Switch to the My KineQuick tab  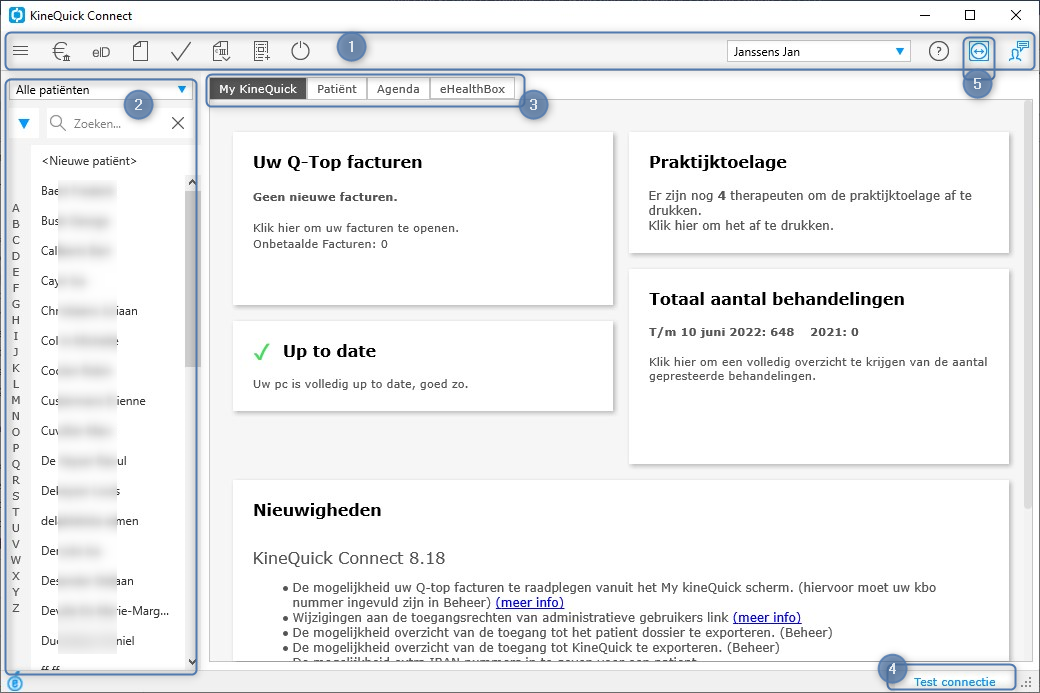[x=258, y=89]
